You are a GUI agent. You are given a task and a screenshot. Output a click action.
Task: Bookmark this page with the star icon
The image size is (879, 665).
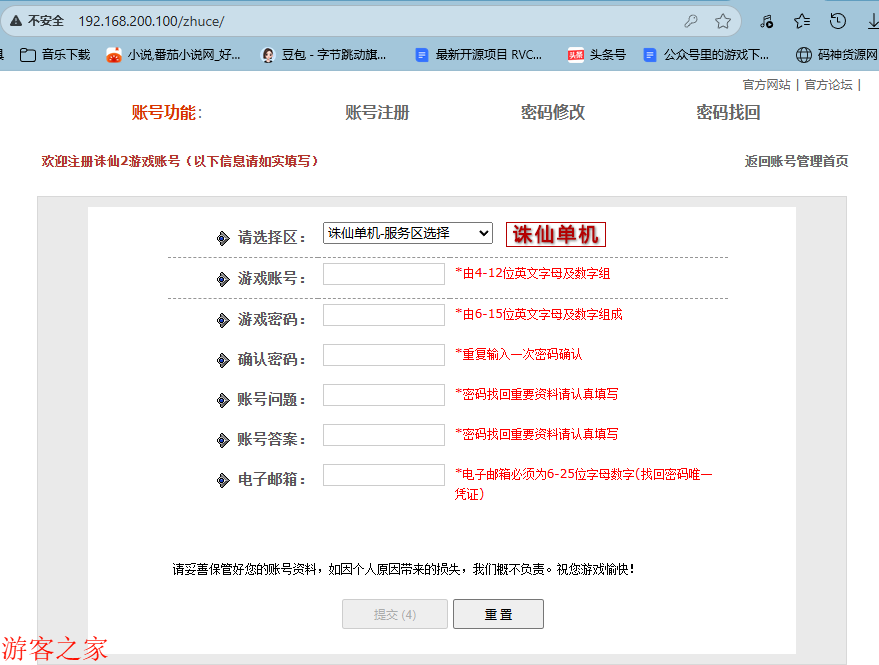point(723,21)
